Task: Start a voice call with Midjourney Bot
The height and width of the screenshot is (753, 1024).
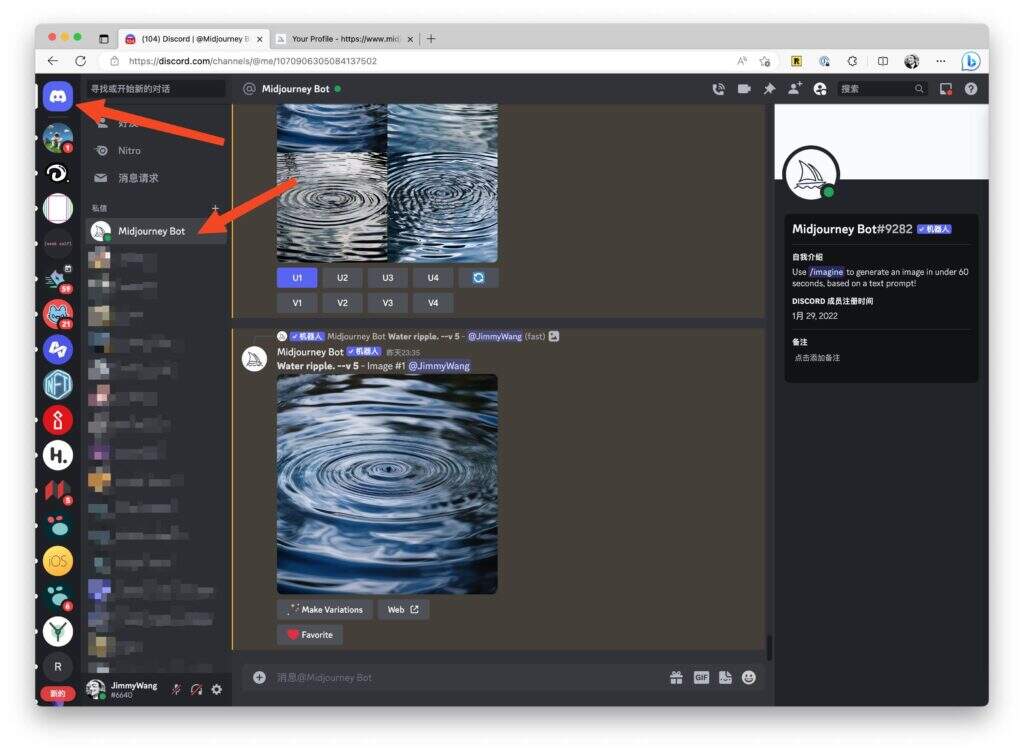Action: [x=718, y=89]
